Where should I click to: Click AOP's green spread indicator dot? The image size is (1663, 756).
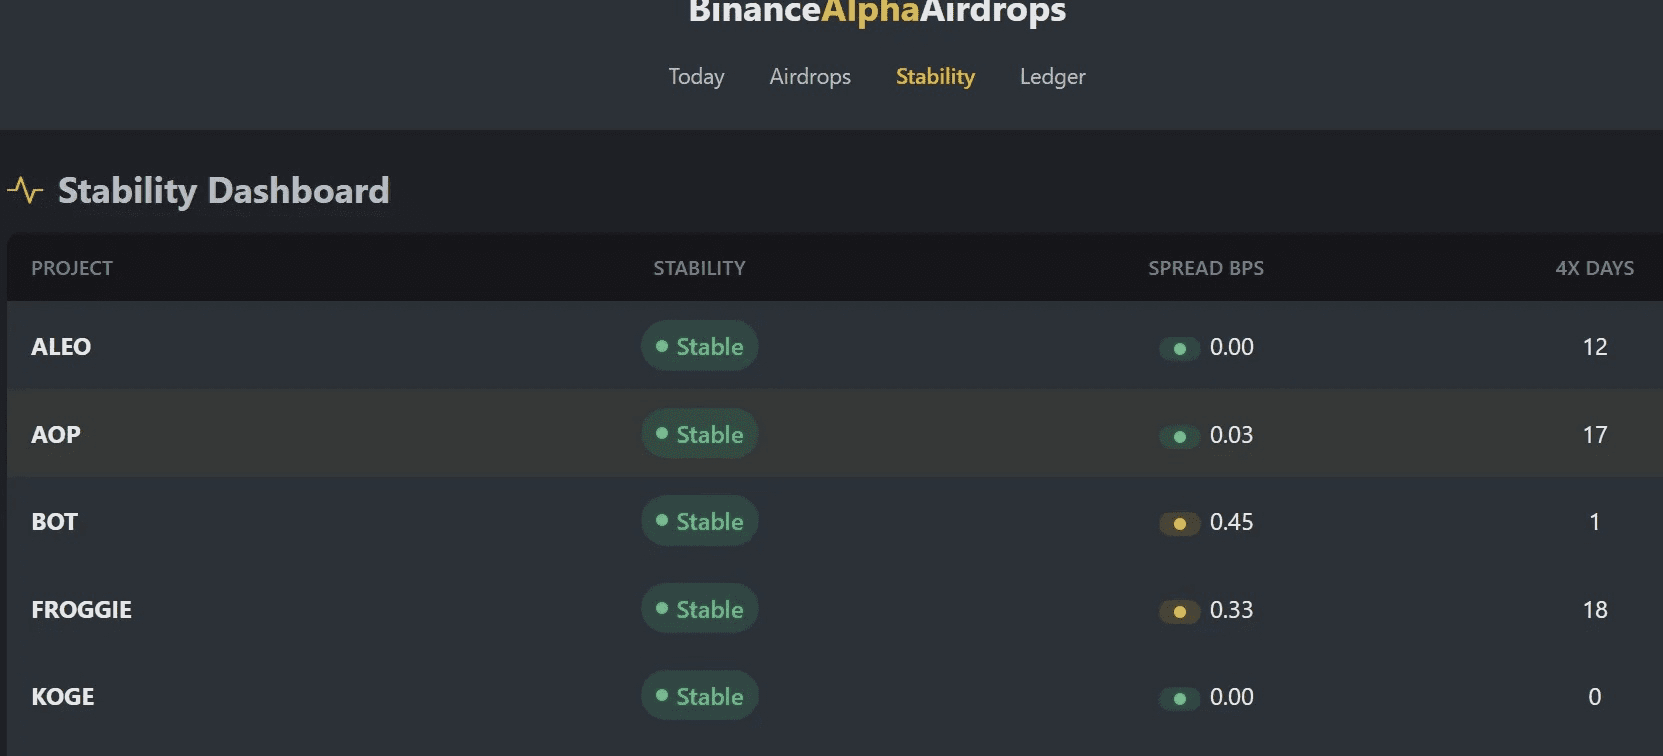pos(1180,436)
